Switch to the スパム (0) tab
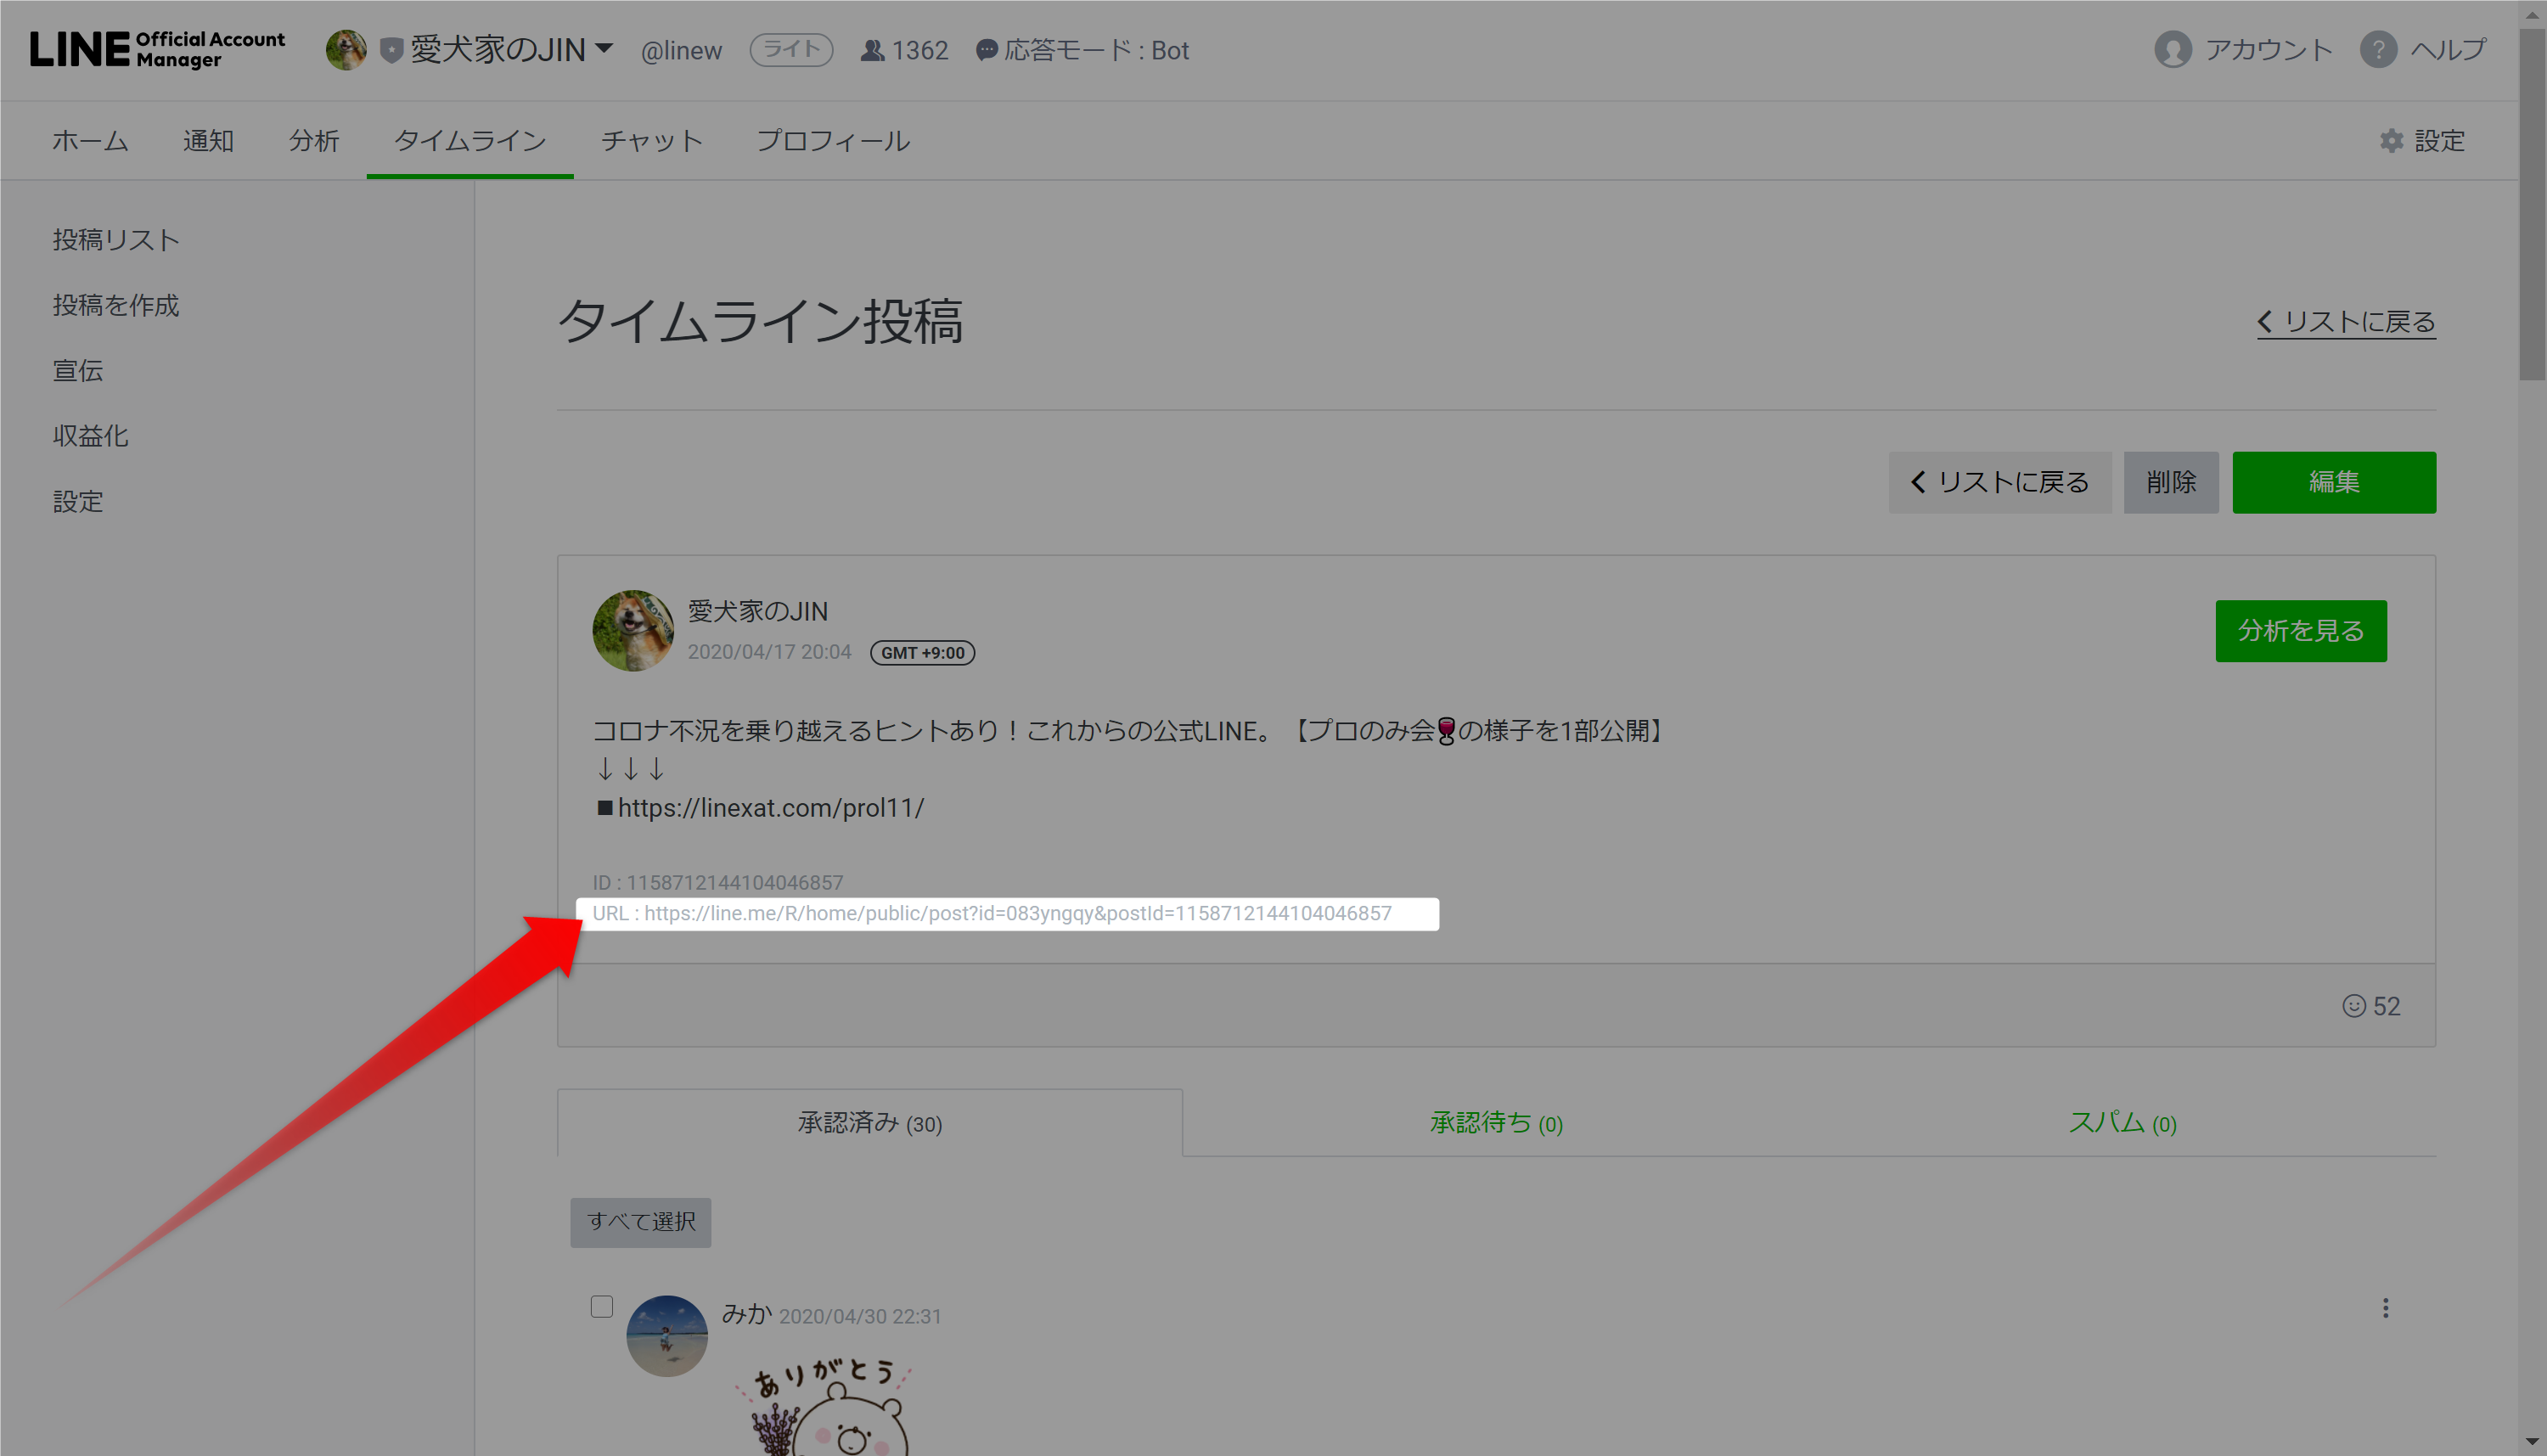Screen dimensions: 2547x1456 (2122, 1123)
